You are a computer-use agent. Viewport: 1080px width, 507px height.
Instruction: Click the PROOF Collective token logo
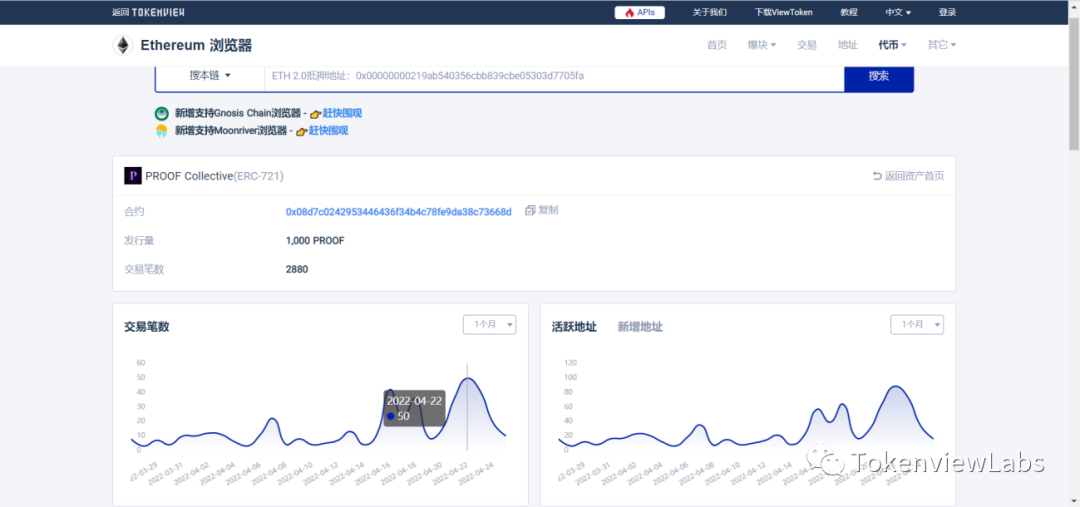point(132,176)
